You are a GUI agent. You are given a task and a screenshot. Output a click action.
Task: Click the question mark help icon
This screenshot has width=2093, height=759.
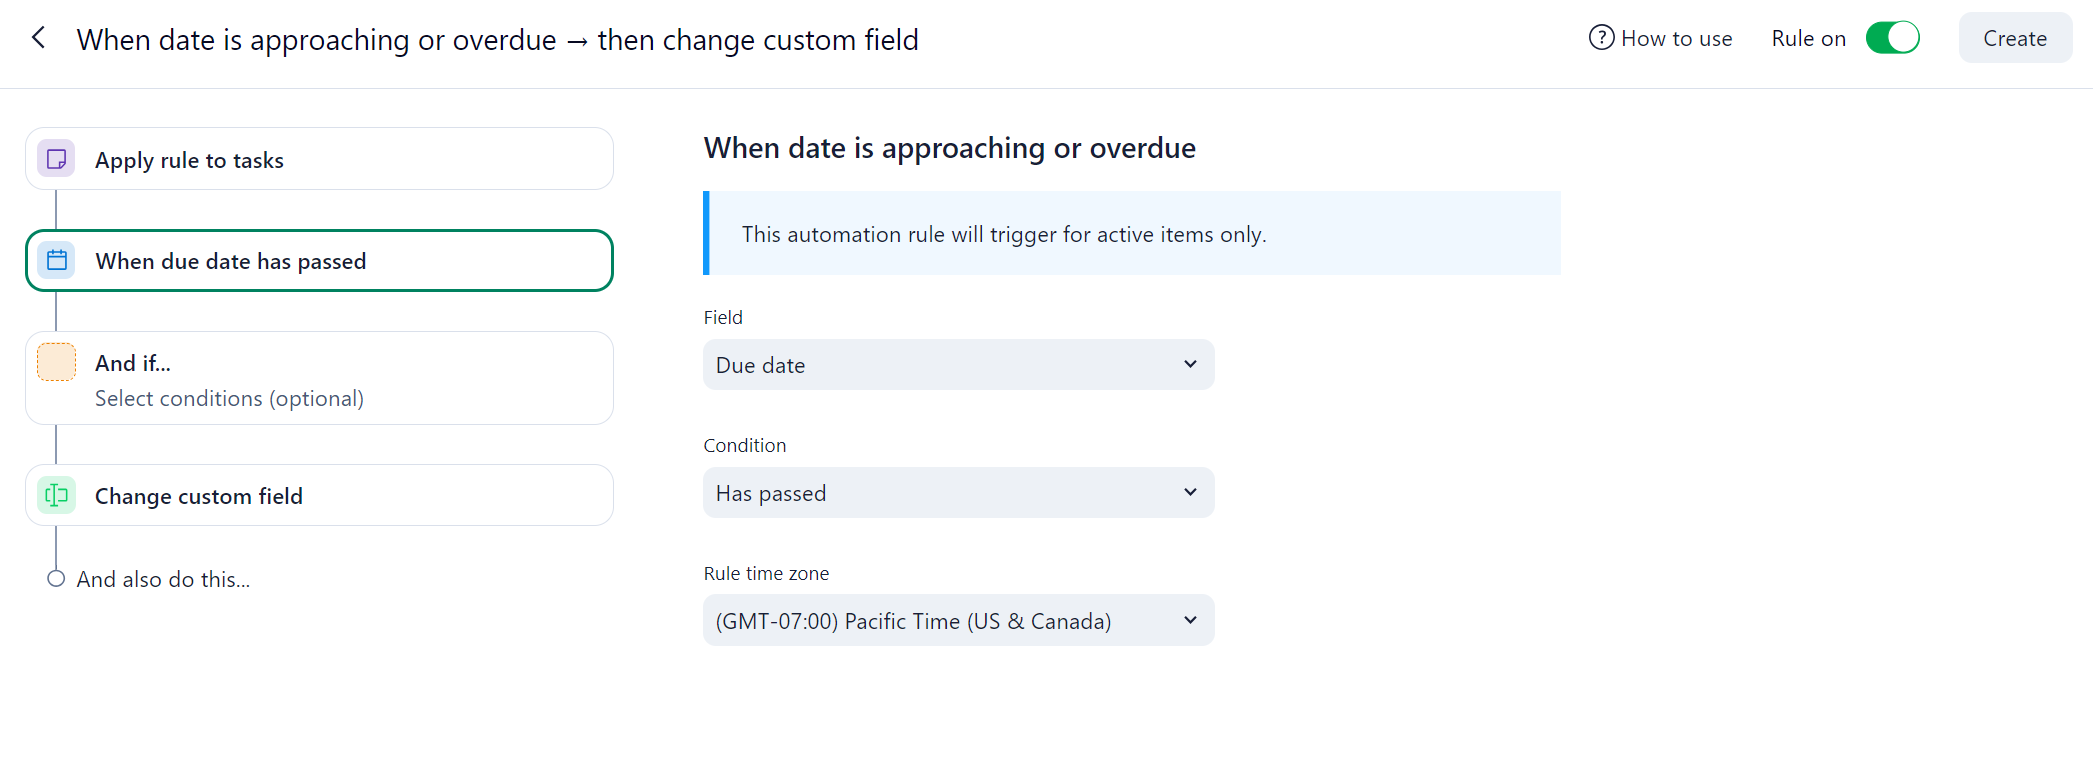pos(1601,38)
